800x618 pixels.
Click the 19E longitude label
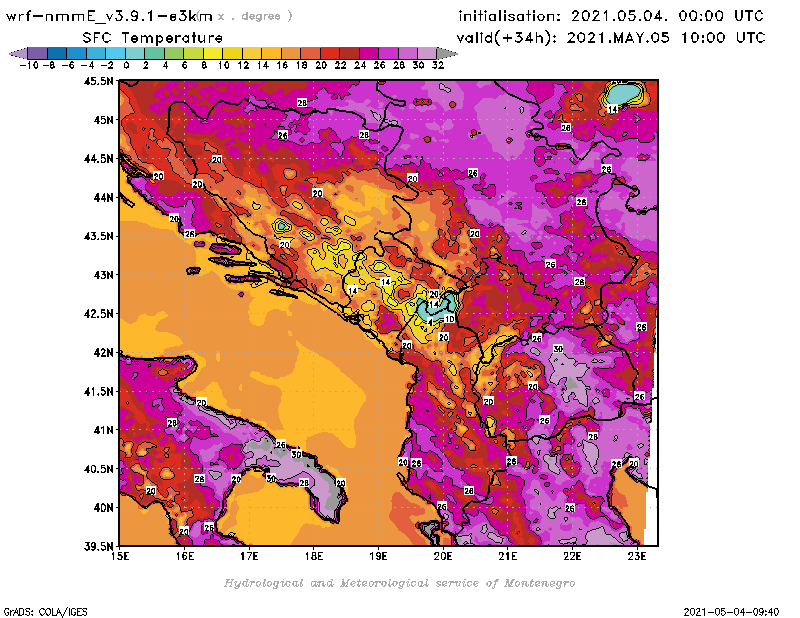378,556
